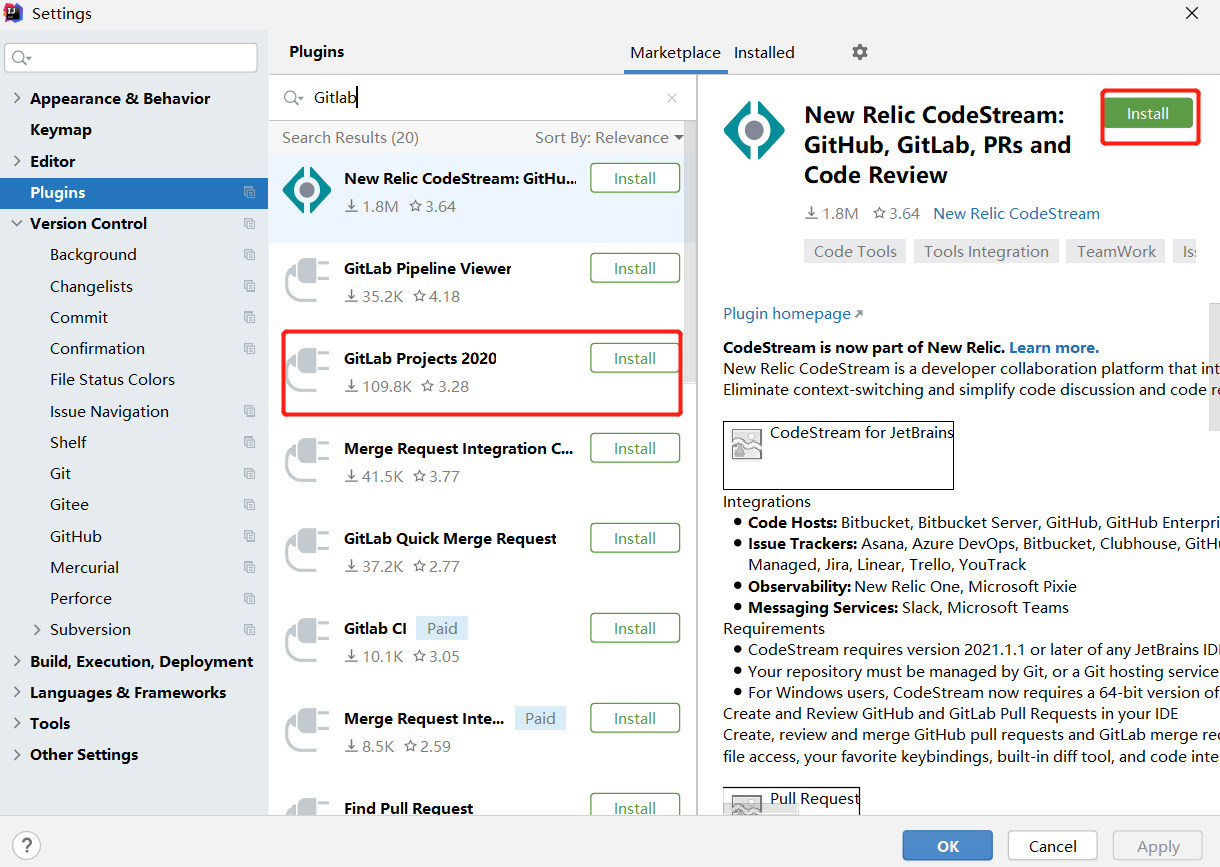
Task: Open Sort By: Relevance dropdown
Action: [x=609, y=137]
